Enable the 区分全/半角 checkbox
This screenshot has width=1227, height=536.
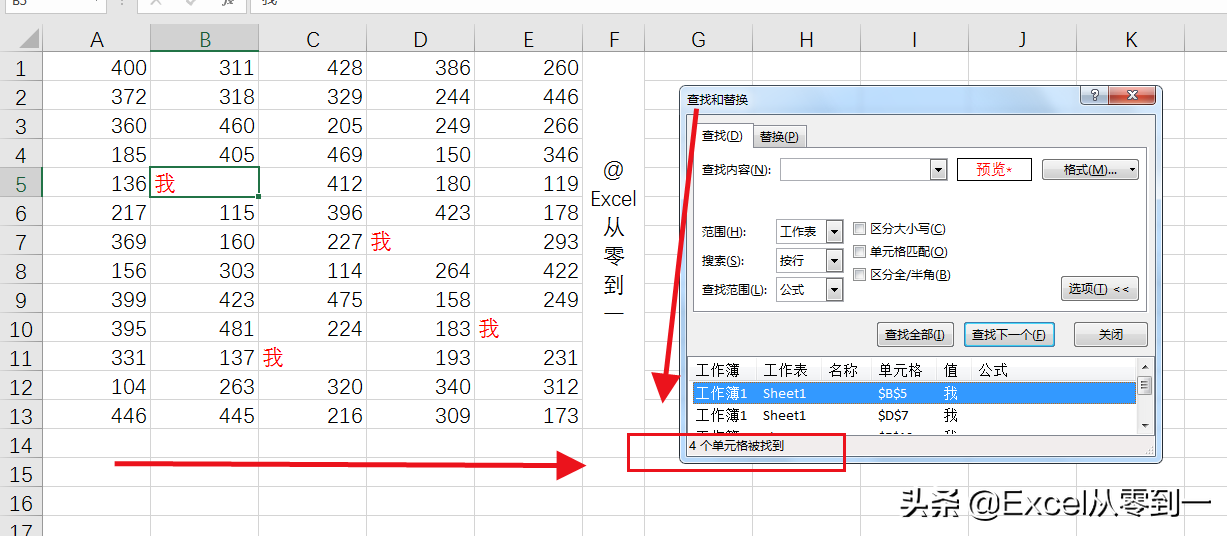pos(860,275)
